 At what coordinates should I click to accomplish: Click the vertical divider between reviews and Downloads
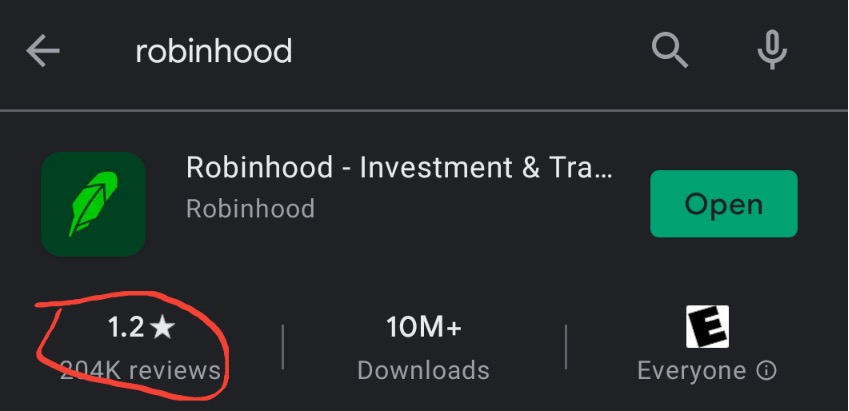[x=283, y=347]
